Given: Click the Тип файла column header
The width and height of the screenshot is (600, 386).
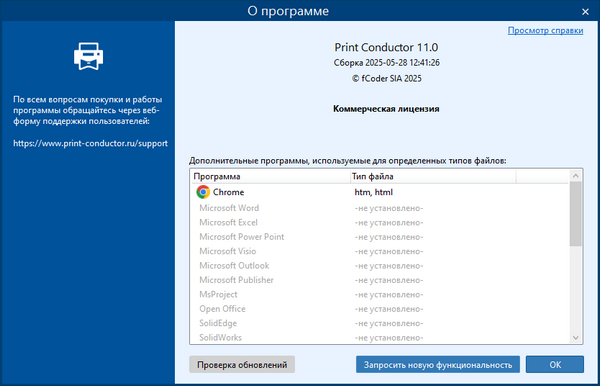Looking at the screenshot, I should pyautogui.click(x=433, y=176).
